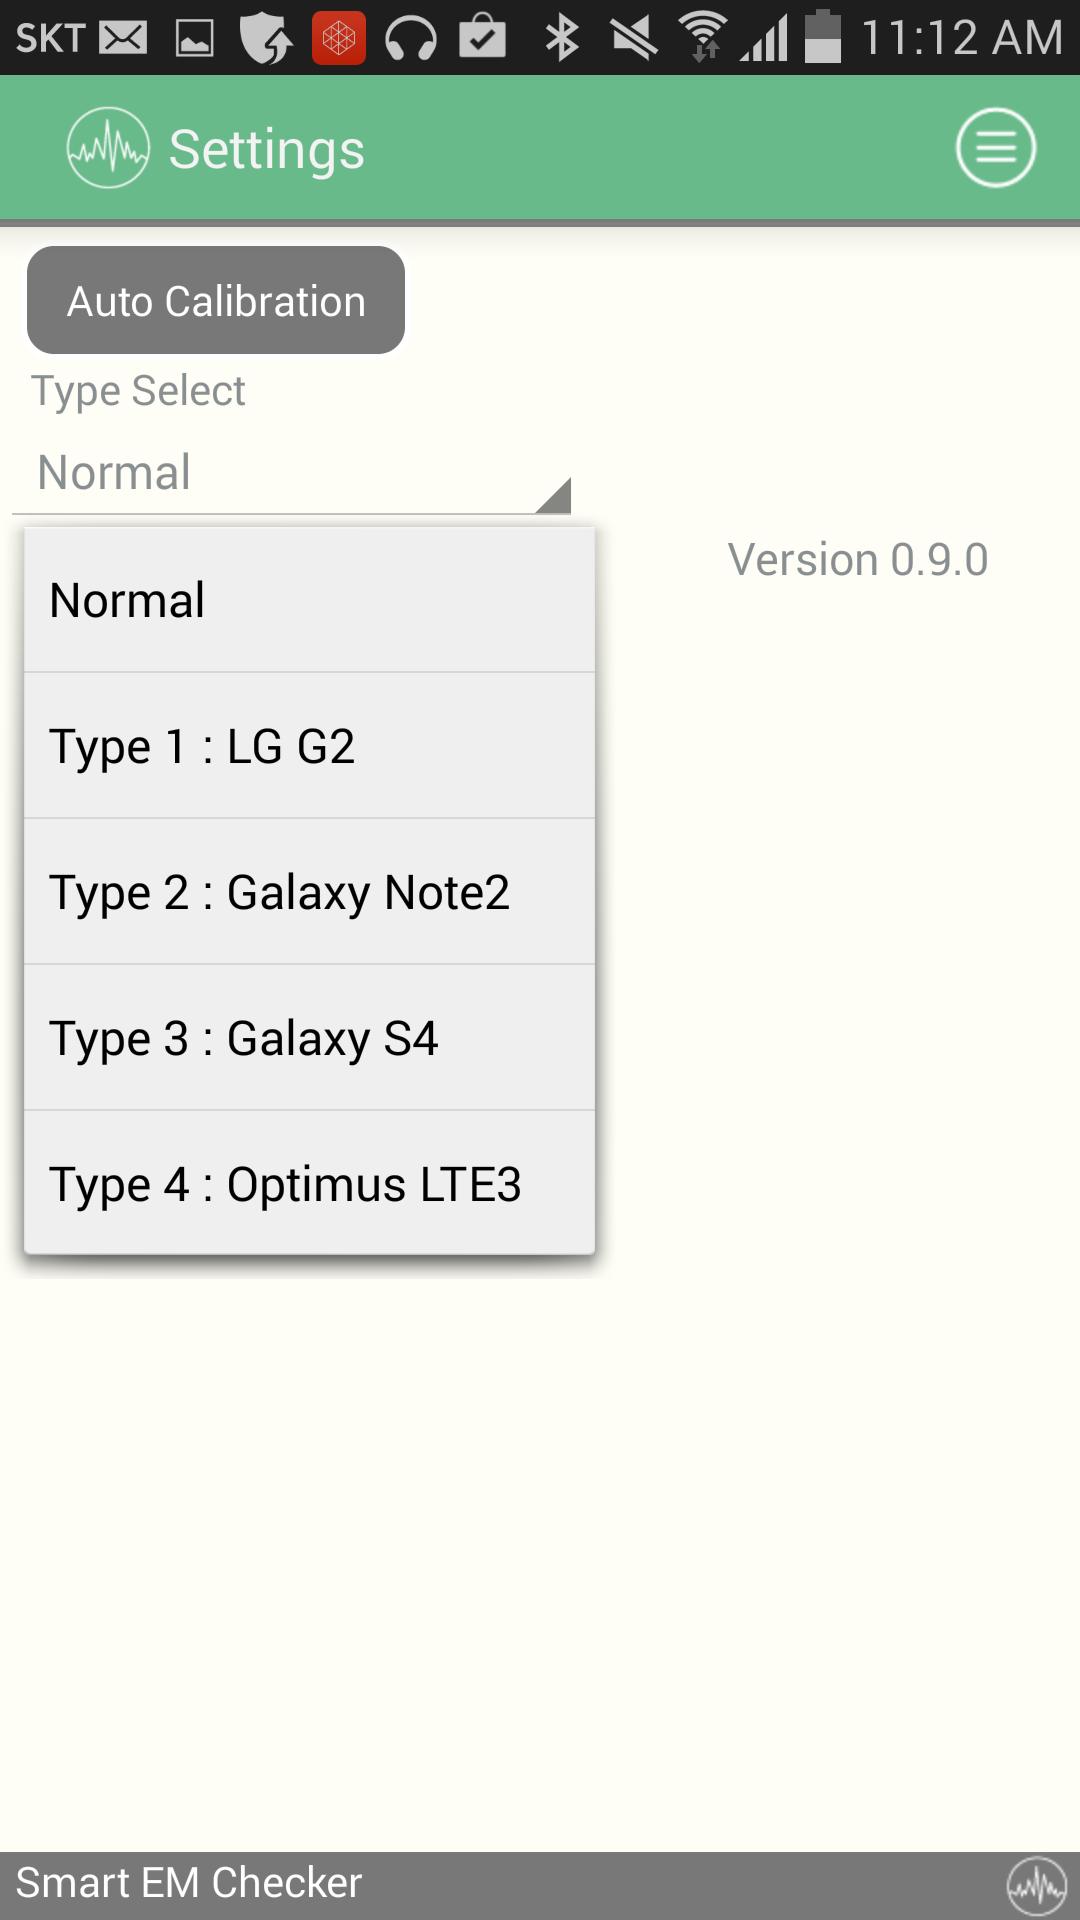Tap the waveform icon in bottom bar
Image resolution: width=1080 pixels, height=1920 pixels.
pos(1036,1886)
